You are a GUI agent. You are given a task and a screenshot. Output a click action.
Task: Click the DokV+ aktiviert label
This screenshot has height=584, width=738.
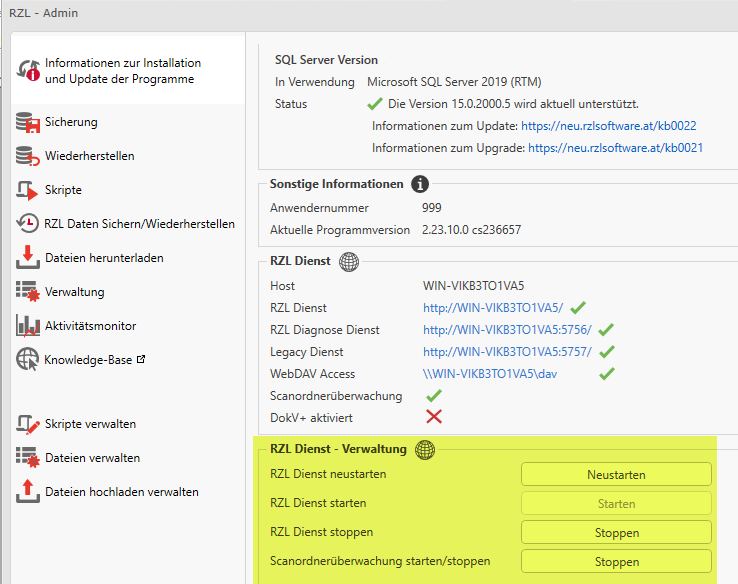pos(311,418)
